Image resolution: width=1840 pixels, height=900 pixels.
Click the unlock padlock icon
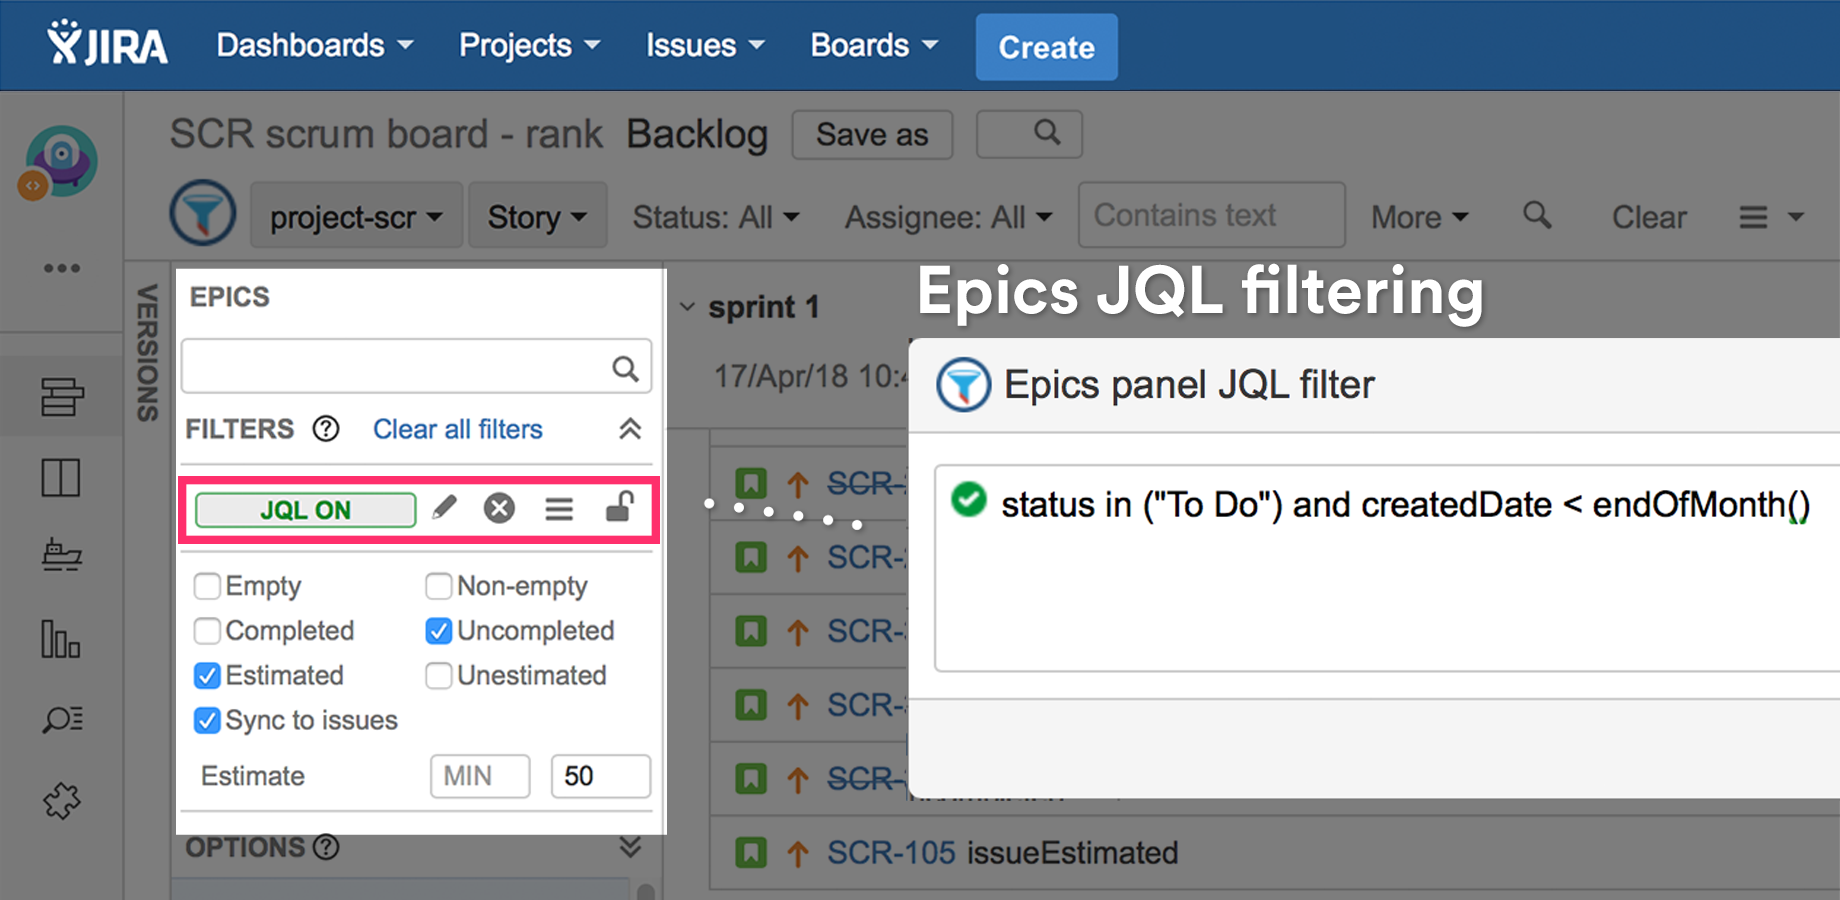point(620,507)
